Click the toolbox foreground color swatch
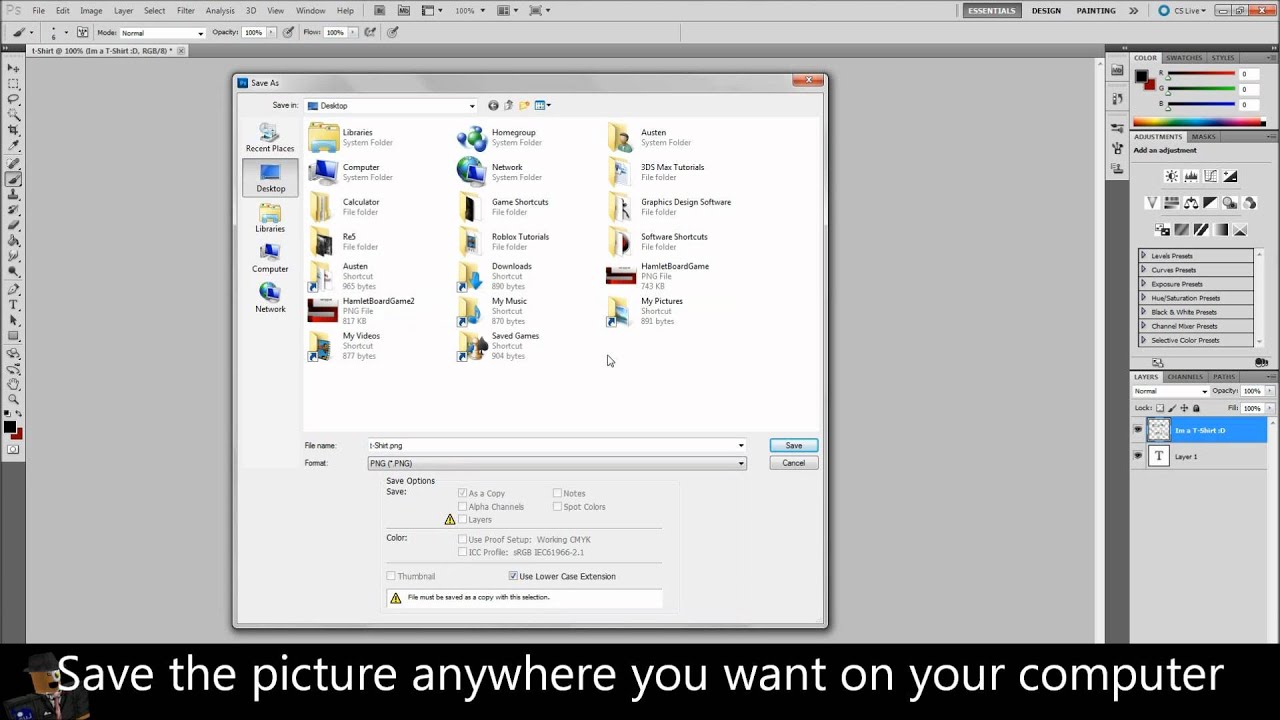Screen dimensions: 1280x720 coord(9,427)
